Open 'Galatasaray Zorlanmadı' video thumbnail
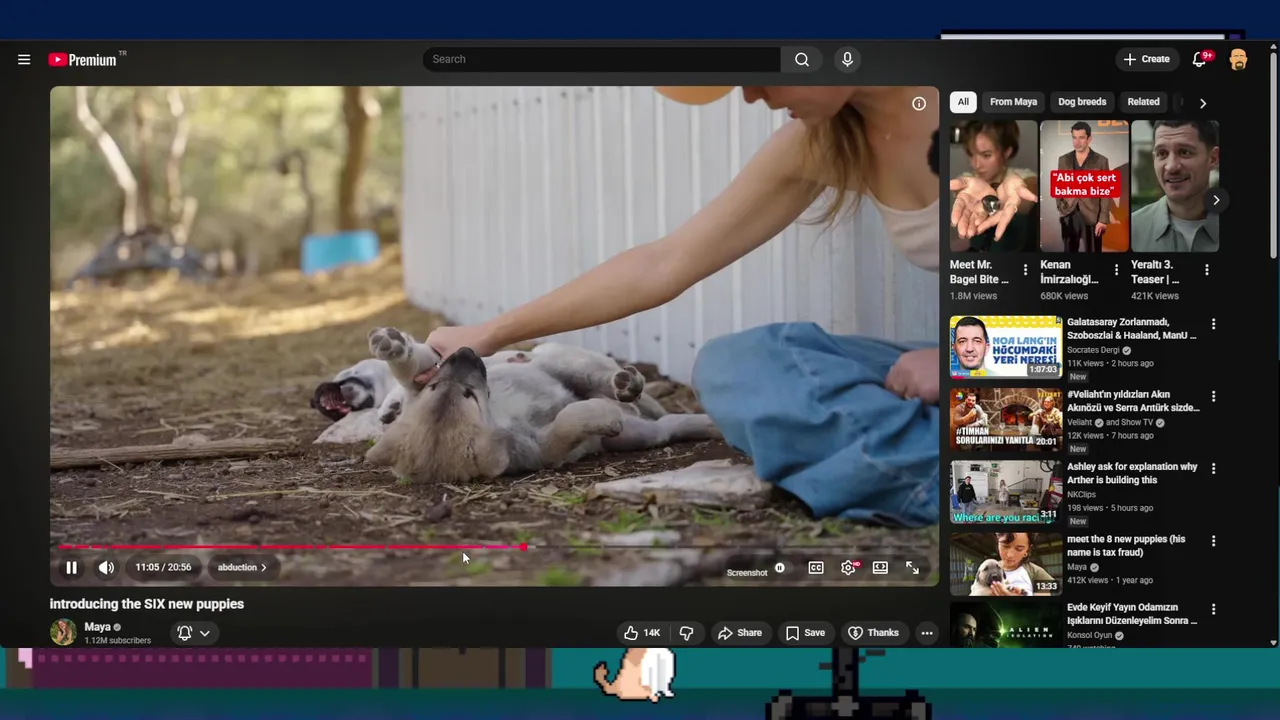 tap(1006, 347)
